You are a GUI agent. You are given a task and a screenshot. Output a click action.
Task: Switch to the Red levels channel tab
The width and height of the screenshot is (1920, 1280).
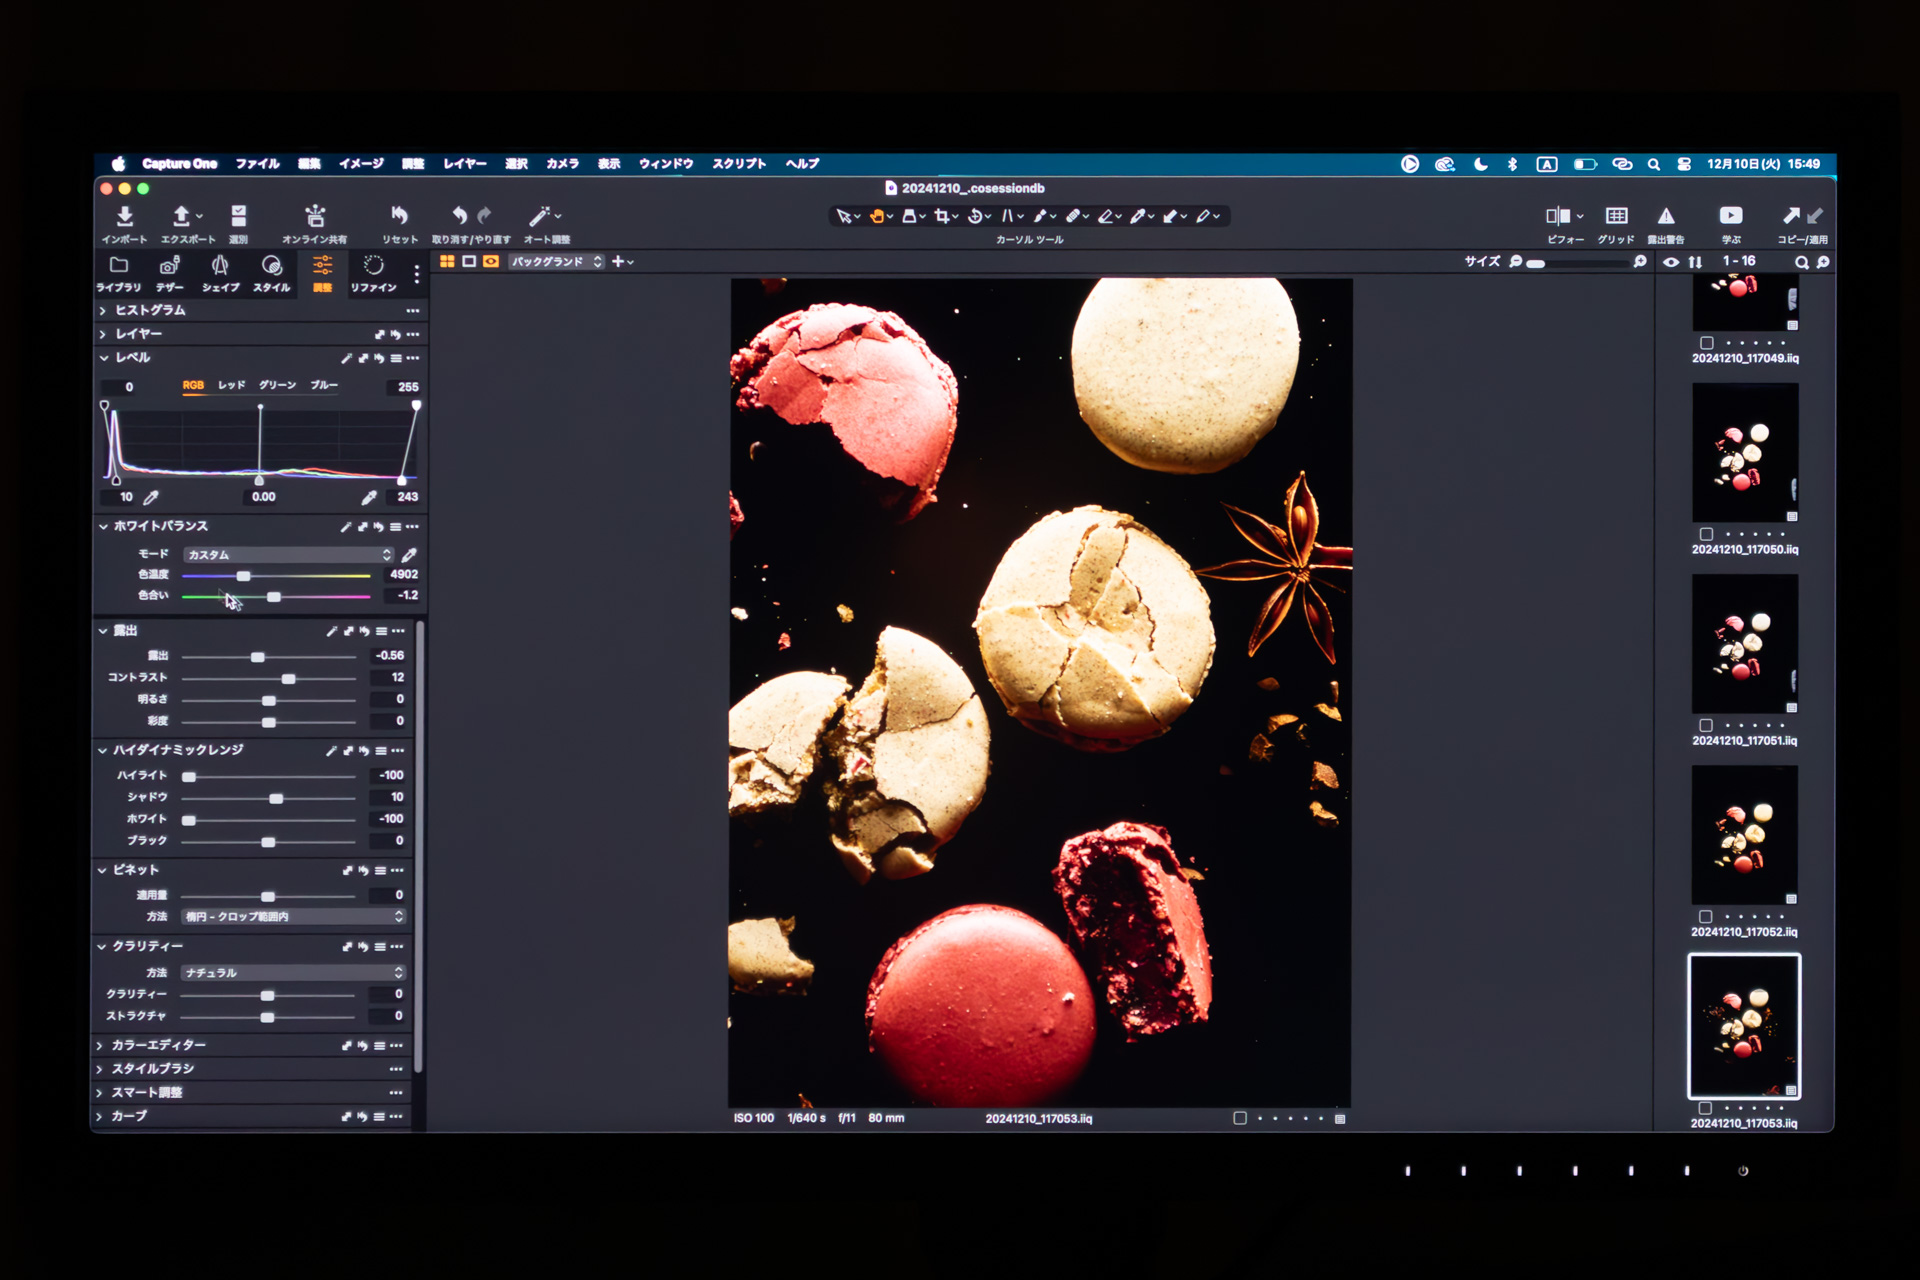tap(231, 385)
